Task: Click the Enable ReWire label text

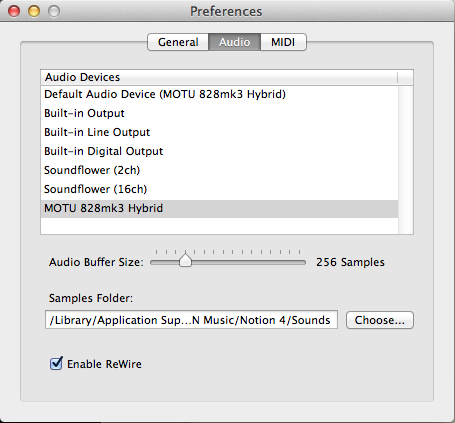Action: click(104, 364)
